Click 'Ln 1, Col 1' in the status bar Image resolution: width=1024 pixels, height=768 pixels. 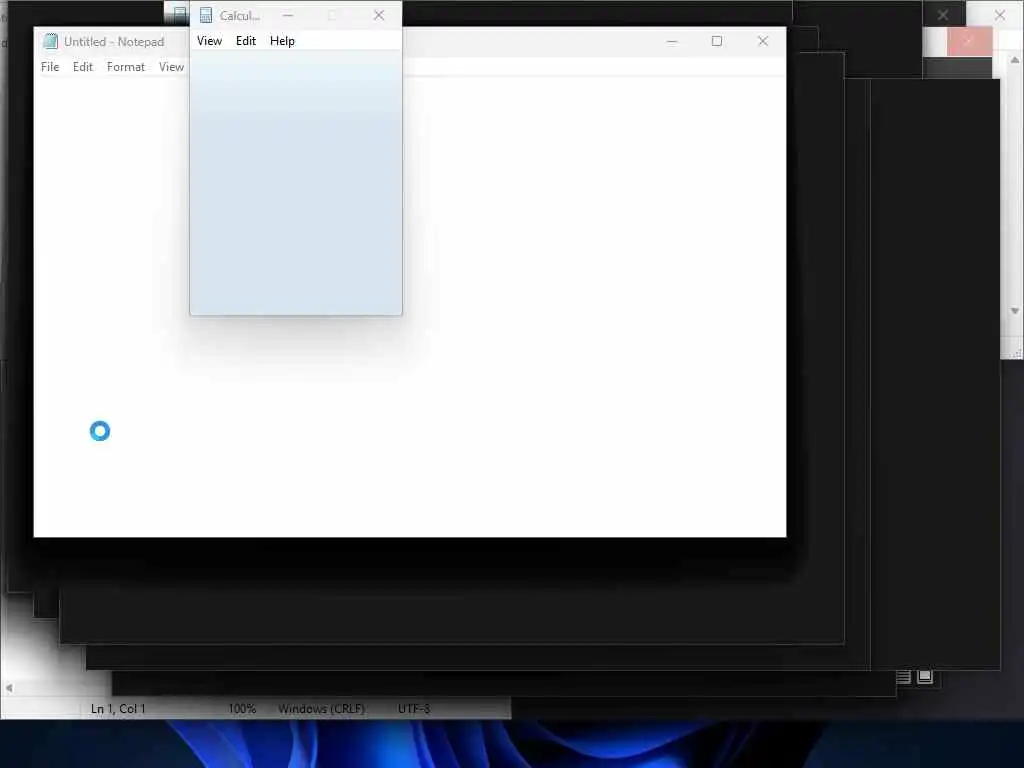pyautogui.click(x=118, y=709)
